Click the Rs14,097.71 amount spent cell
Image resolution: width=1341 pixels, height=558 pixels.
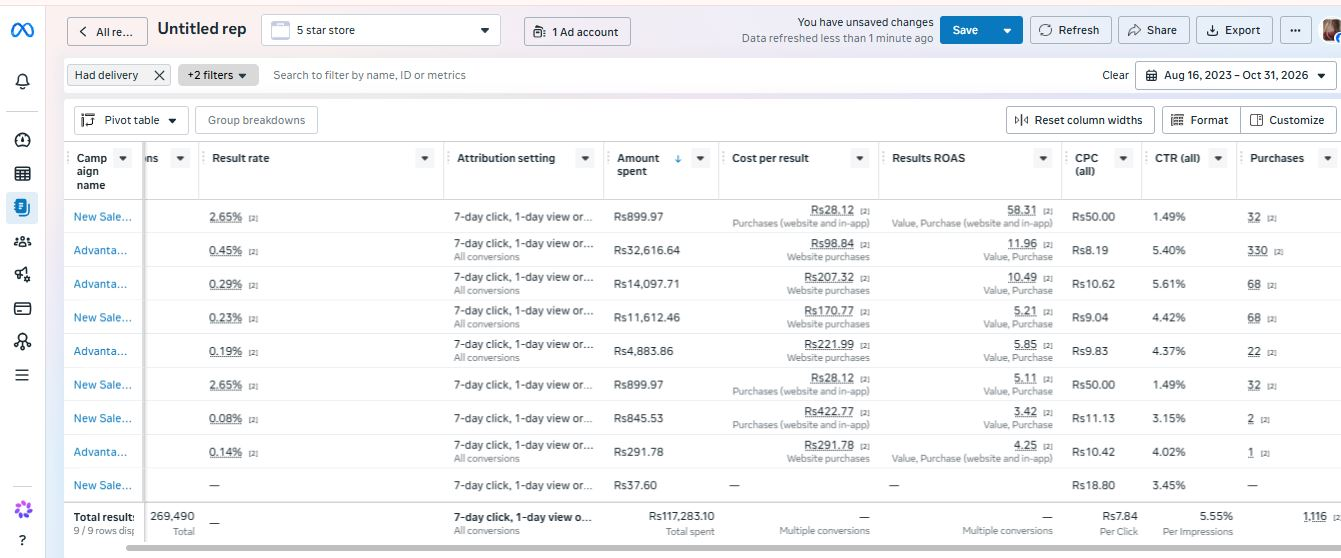647,284
